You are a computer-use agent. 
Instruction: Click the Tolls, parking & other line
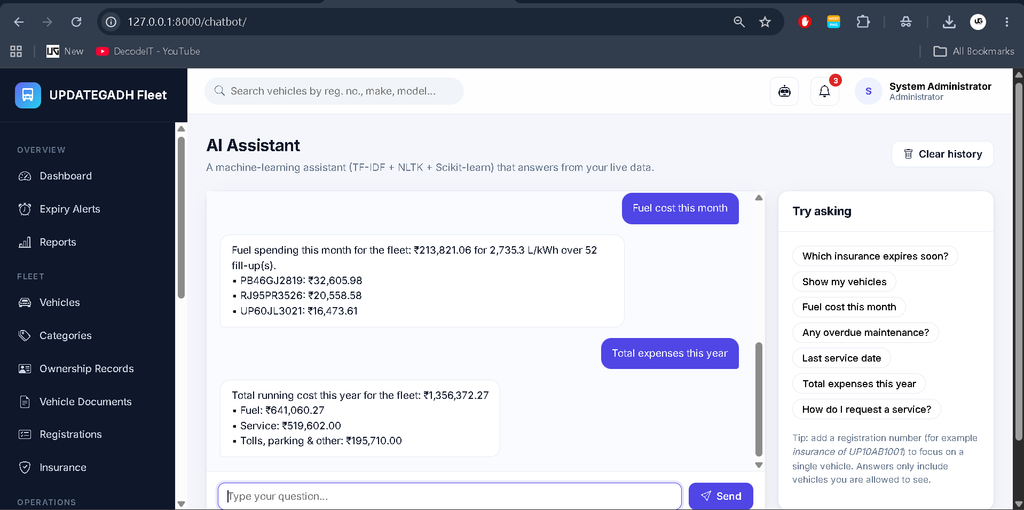317,441
